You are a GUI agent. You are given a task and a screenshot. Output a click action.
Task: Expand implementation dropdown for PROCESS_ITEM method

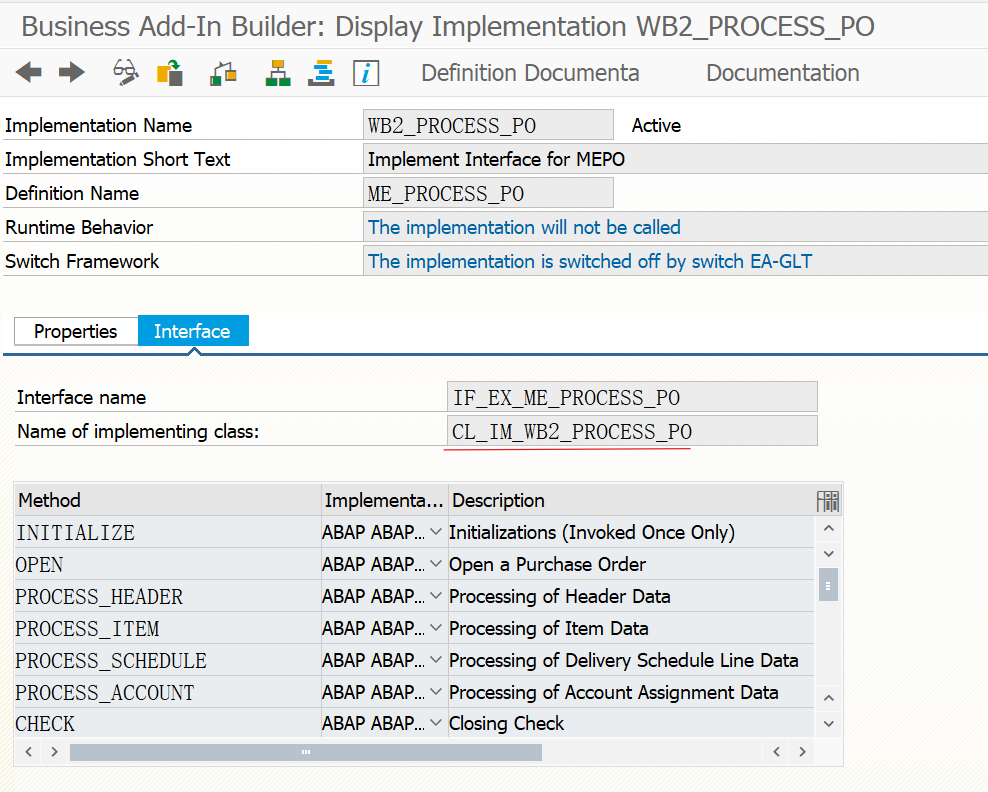(x=435, y=628)
